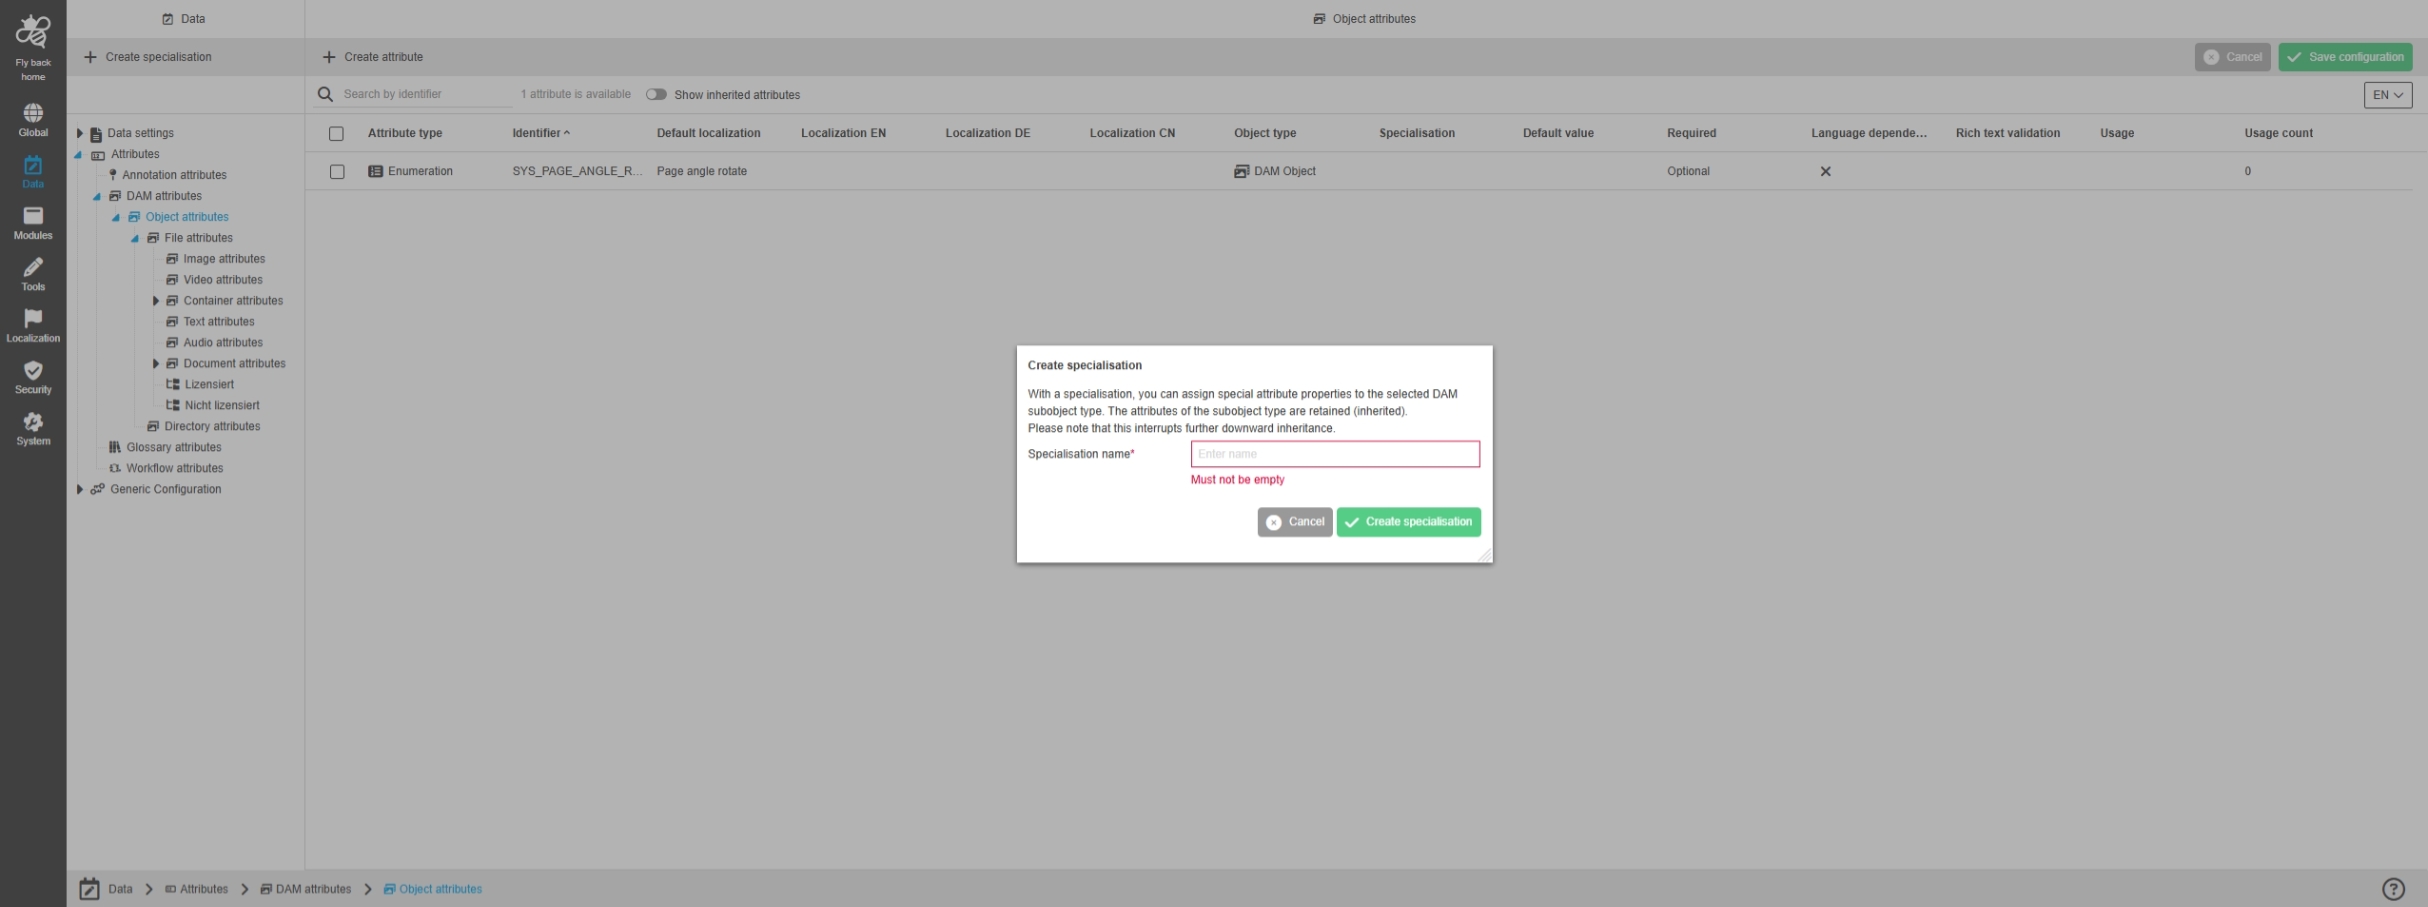Confirm with green Create specialisation button
Viewport: 2428px width, 907px height.
pyautogui.click(x=1409, y=522)
